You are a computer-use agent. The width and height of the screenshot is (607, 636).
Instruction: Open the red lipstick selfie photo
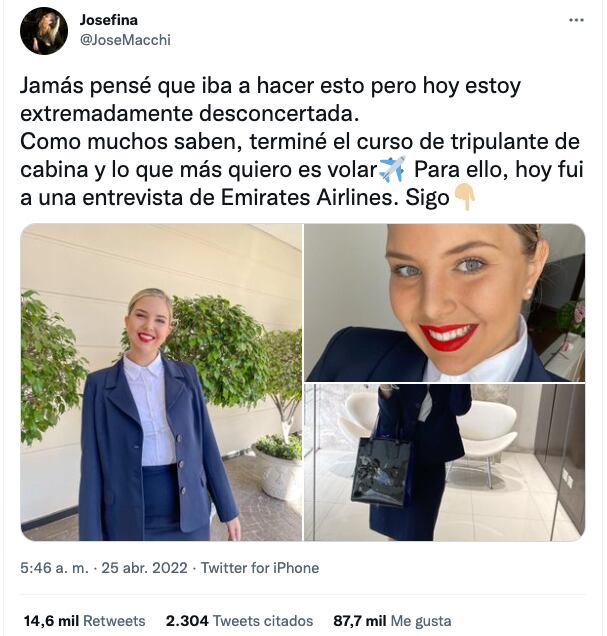(445, 303)
